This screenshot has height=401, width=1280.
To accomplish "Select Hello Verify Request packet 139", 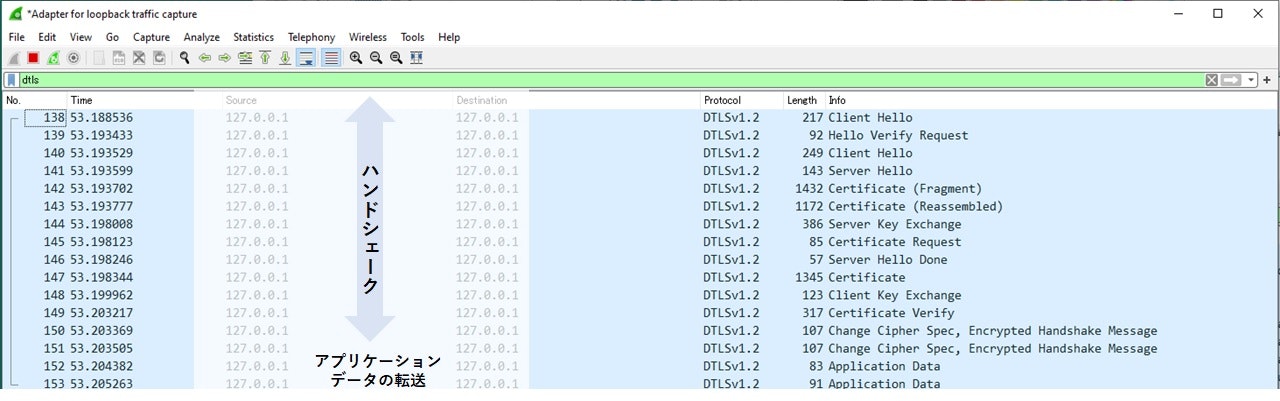I will [640, 135].
